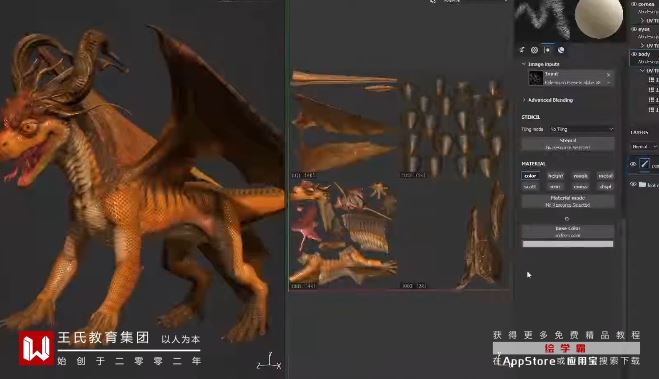Hide the folder layer using eye icon

(x=633, y=184)
